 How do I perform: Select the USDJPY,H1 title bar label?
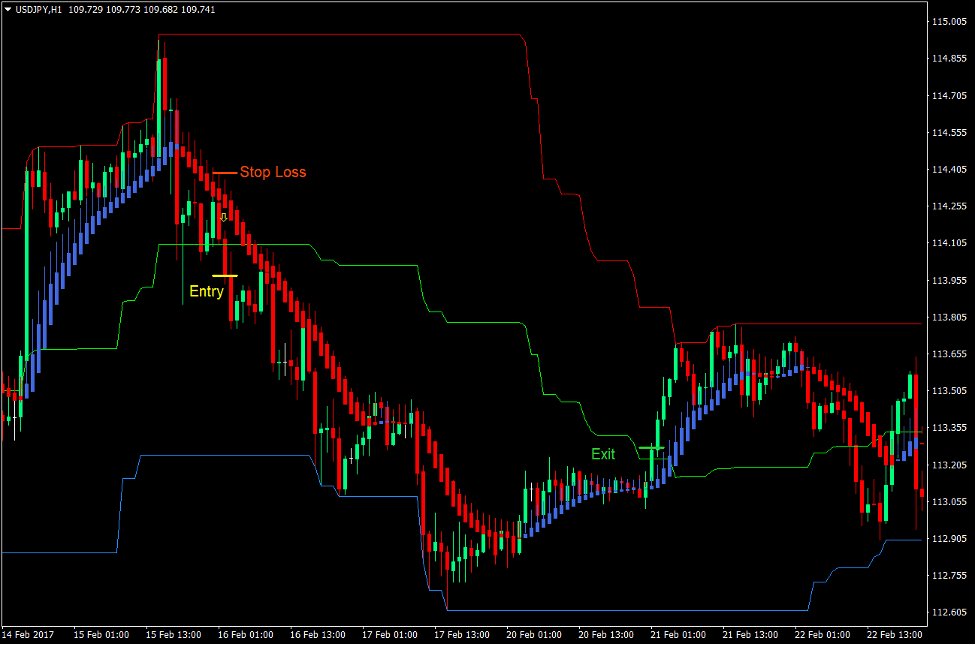point(40,9)
